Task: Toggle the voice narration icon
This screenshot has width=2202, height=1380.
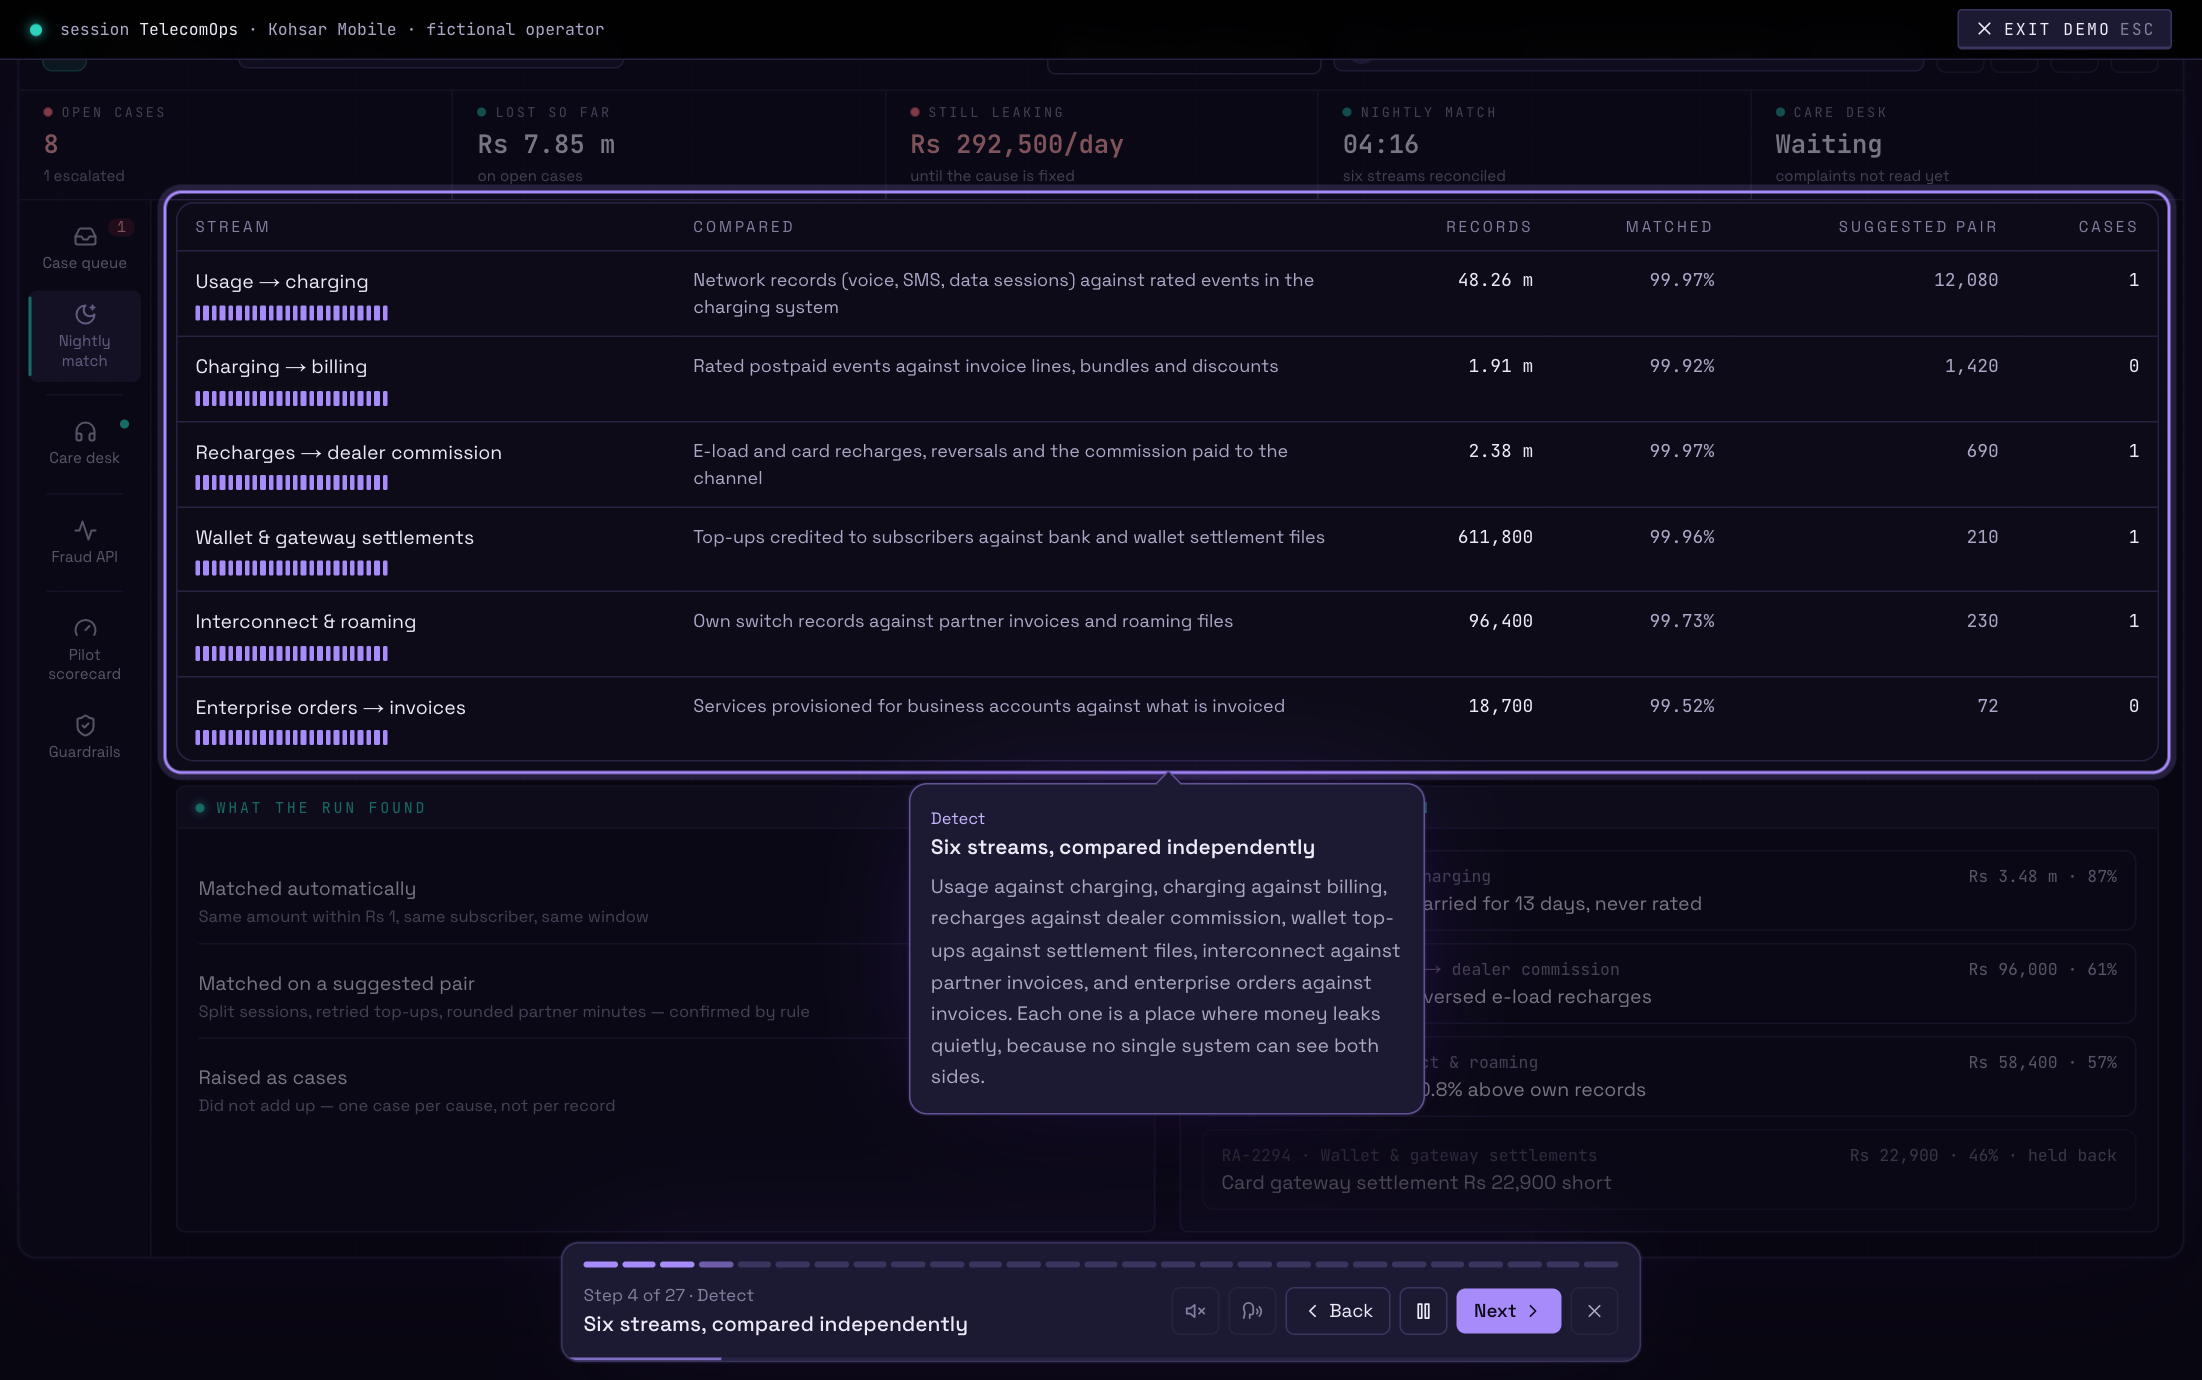Action: click(x=1252, y=1311)
